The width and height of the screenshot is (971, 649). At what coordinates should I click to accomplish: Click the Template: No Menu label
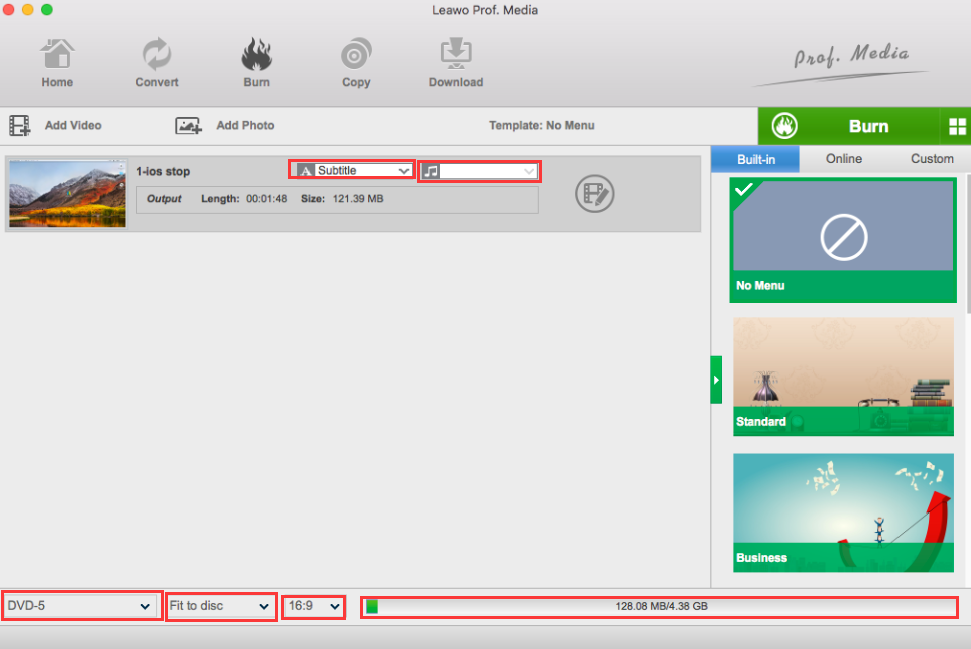point(542,126)
